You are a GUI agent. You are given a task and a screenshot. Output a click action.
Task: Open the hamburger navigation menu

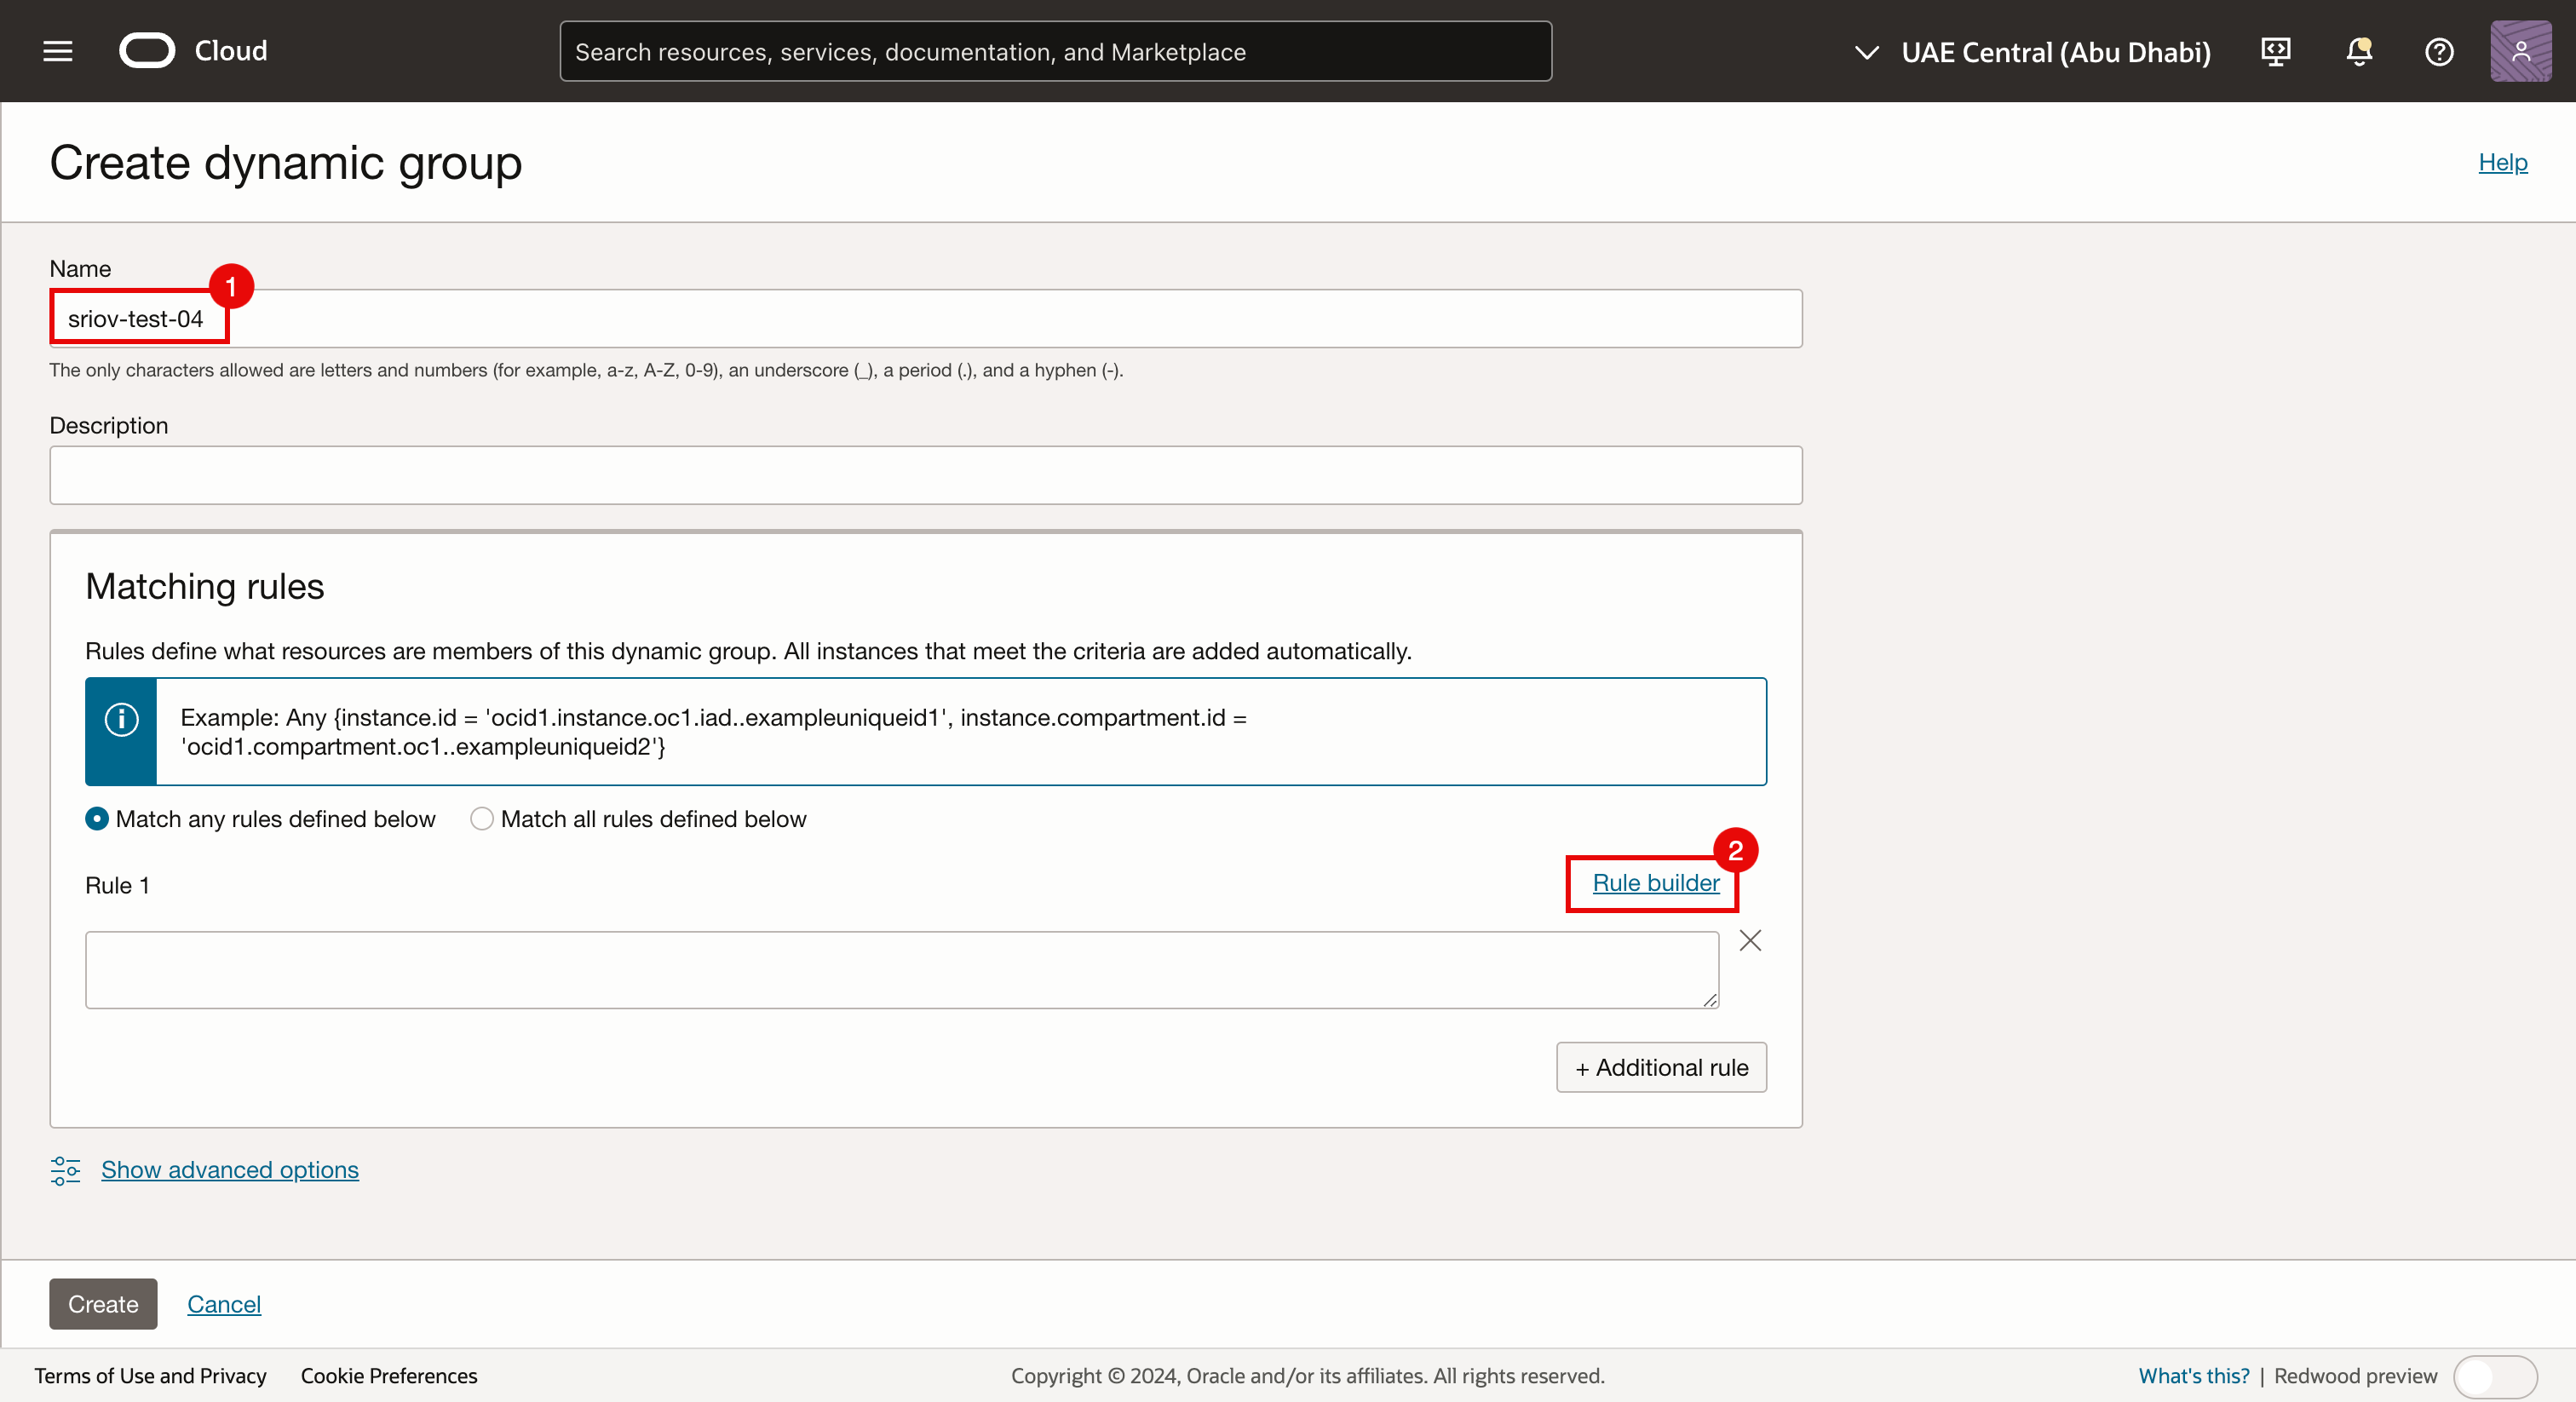point(58,51)
